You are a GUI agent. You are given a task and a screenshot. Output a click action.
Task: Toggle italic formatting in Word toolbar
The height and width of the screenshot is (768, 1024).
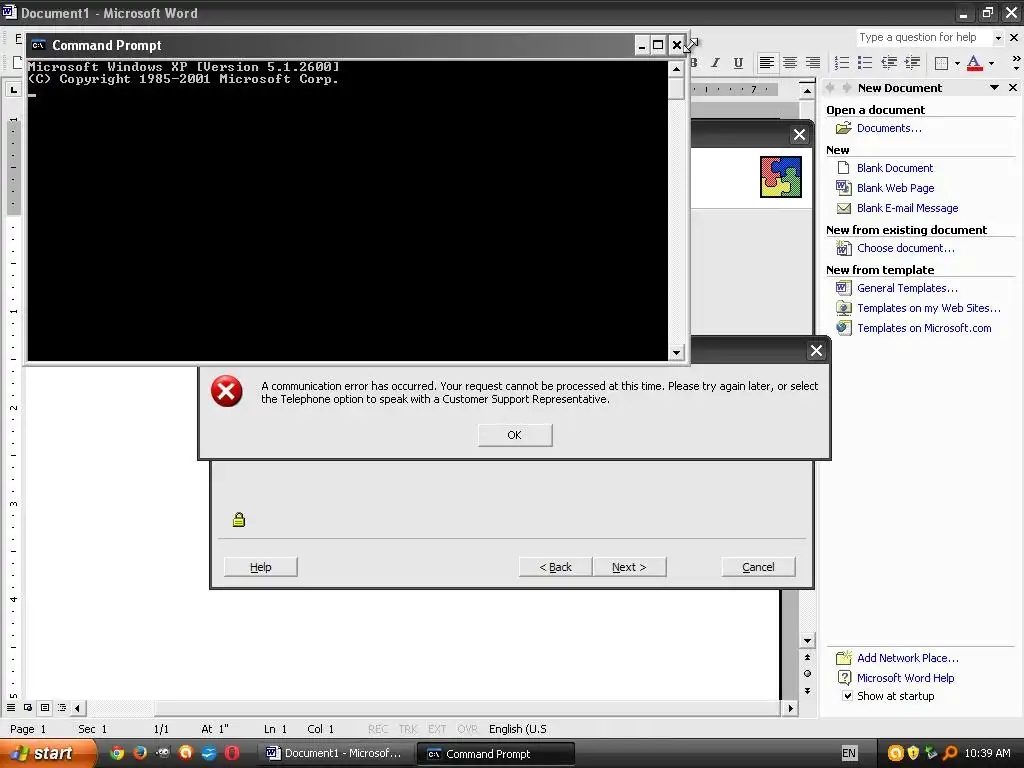715,63
